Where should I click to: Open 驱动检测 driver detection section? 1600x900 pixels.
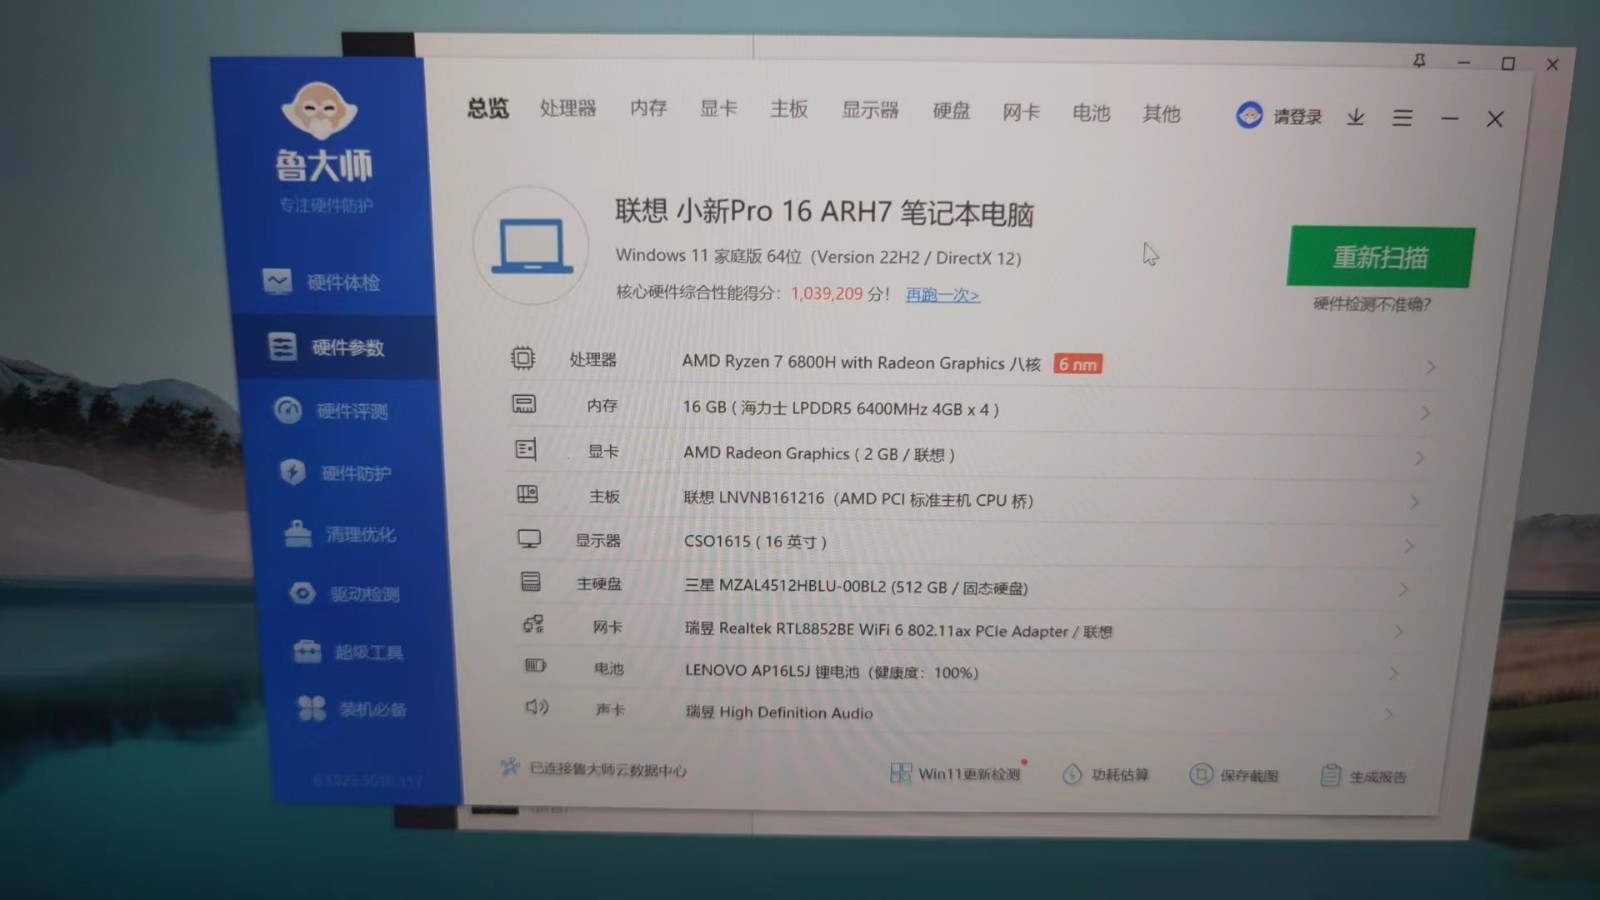click(x=344, y=593)
